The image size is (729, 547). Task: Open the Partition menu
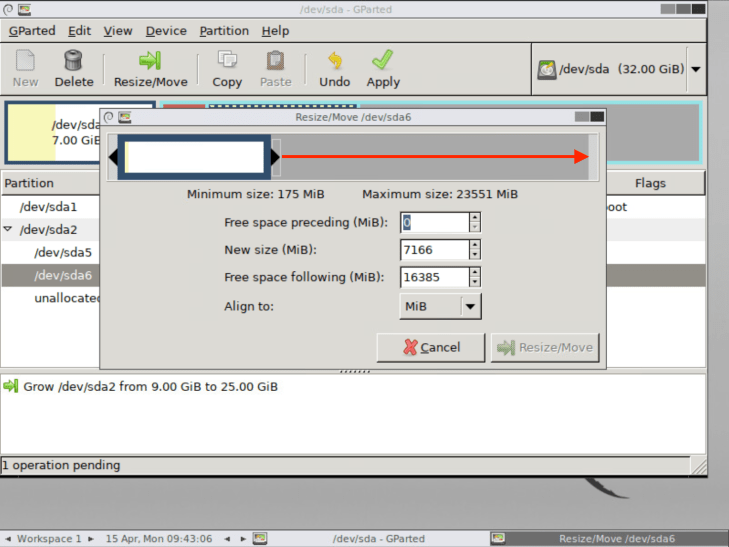point(224,31)
